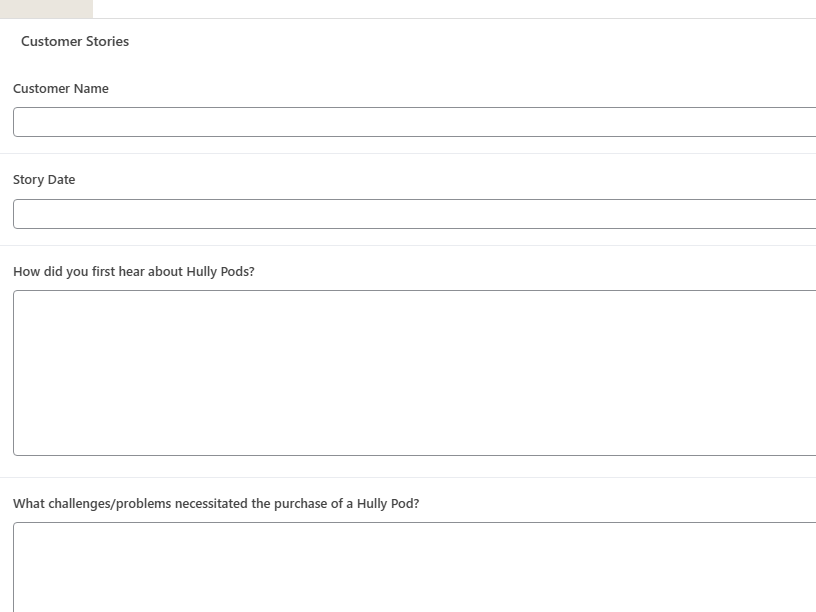Click the 'What challenges/problems necessitated' question label

point(216,504)
